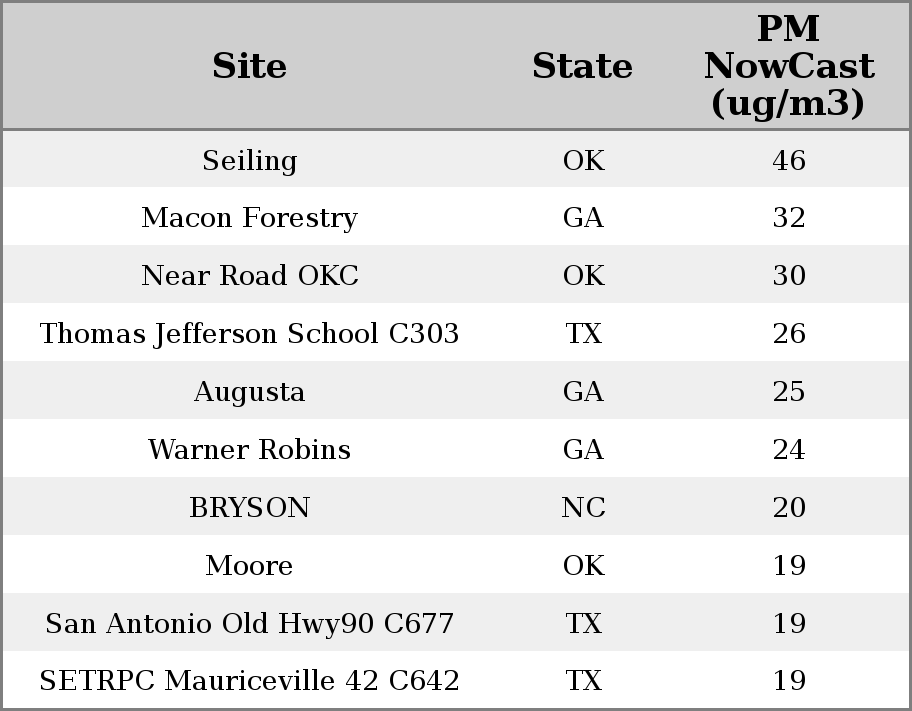Screen dimensions: 912x711
Task: Click the Near Road OKC site name
Action: 249,276
